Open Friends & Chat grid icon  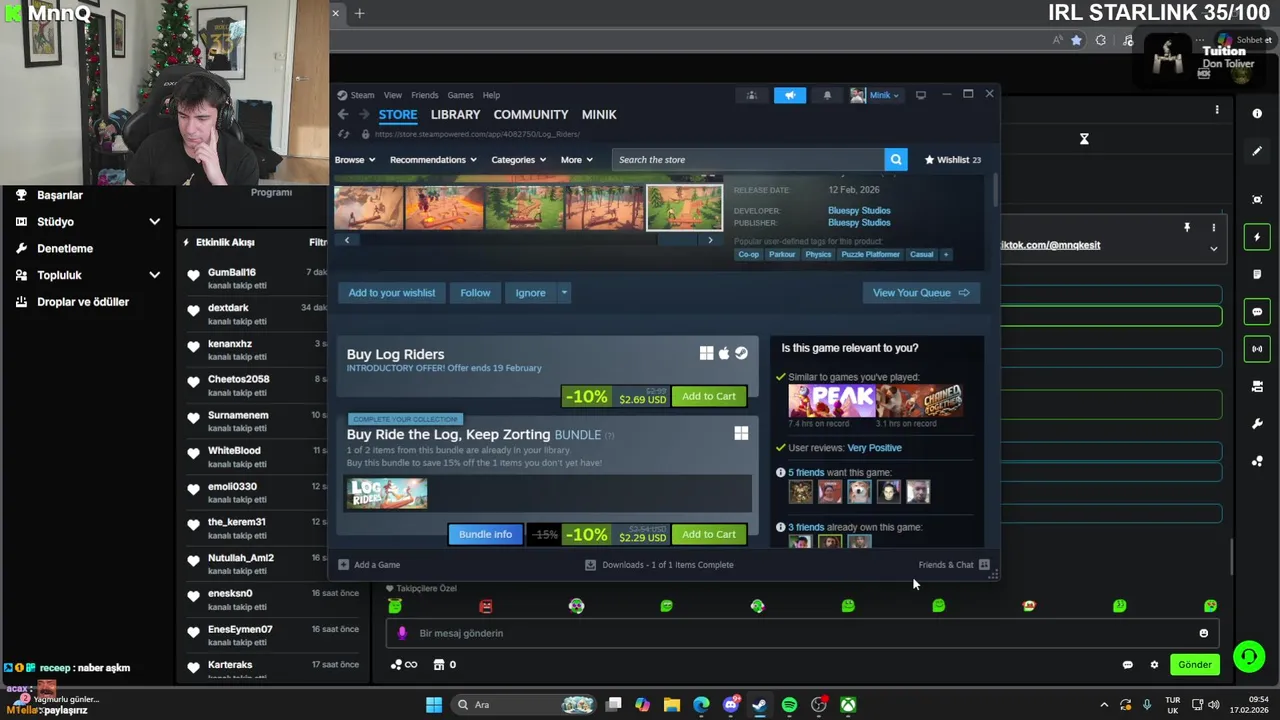click(984, 565)
